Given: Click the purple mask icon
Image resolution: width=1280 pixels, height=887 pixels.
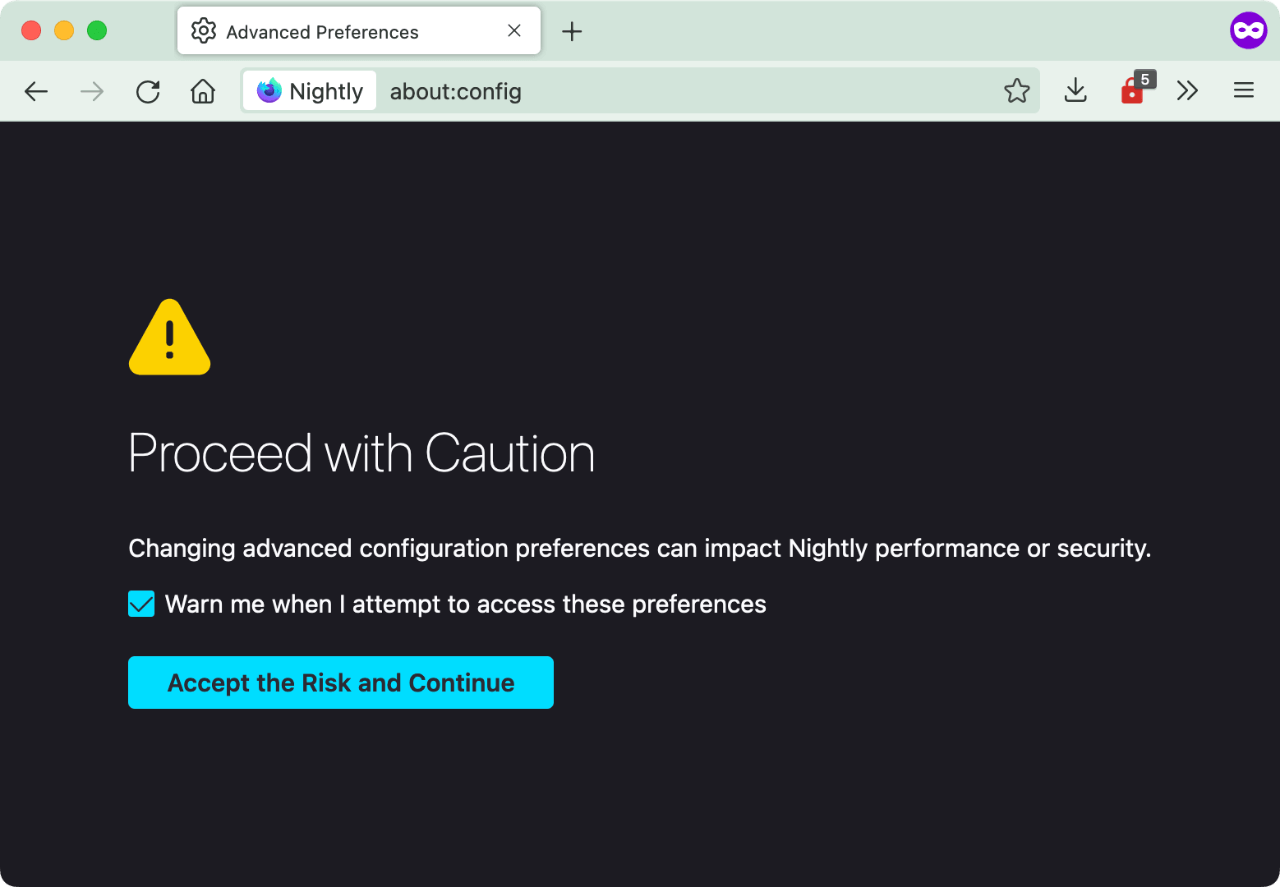Looking at the screenshot, I should 1248,30.
